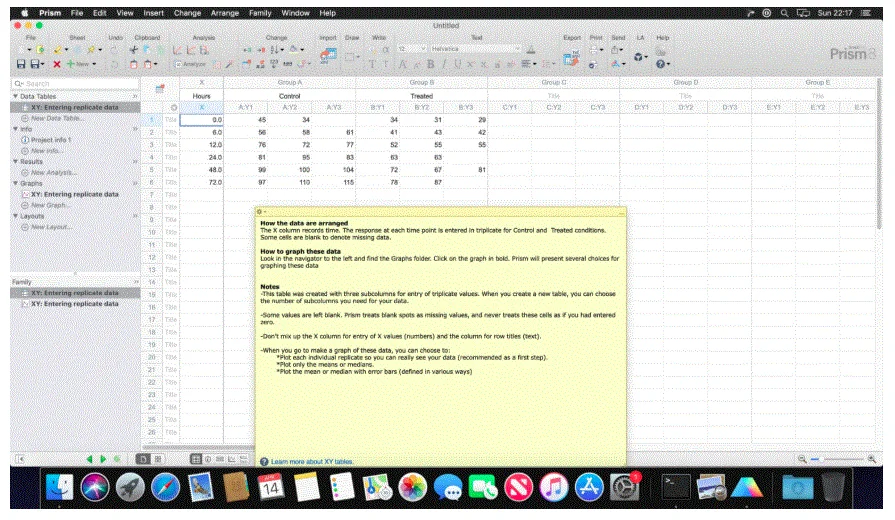
Task: Toggle Bold text formatting
Action: click(x=430, y=64)
